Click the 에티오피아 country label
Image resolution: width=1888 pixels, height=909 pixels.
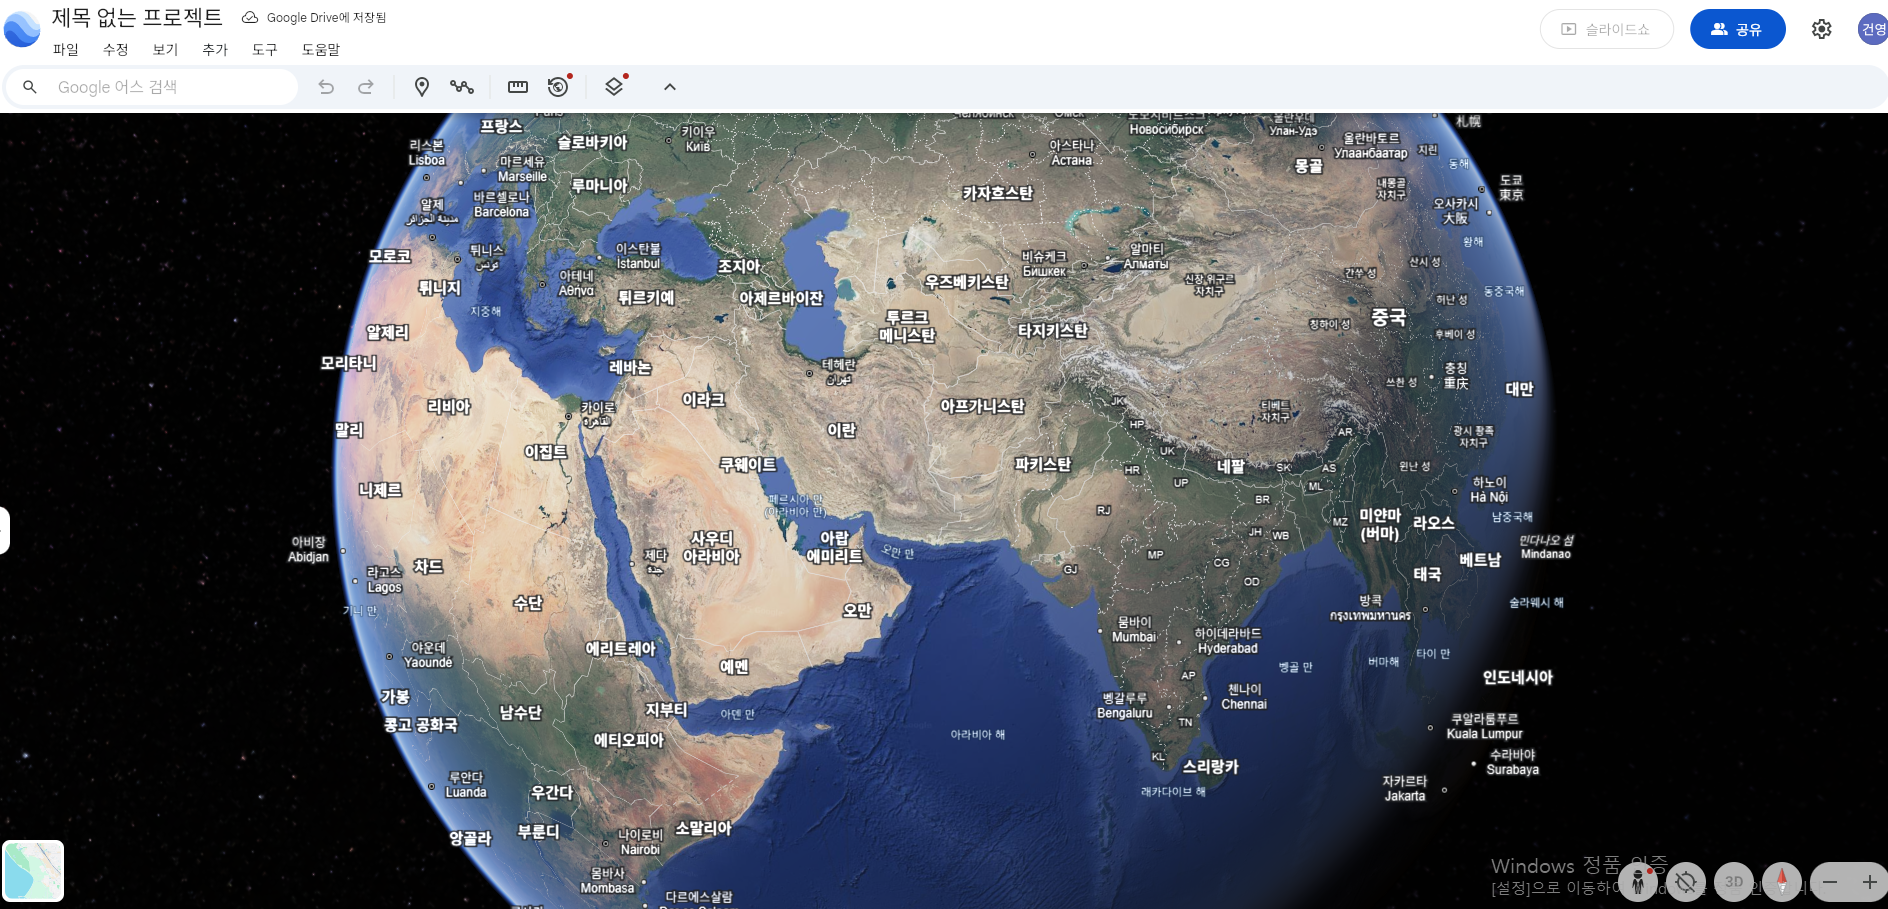pyautogui.click(x=629, y=740)
